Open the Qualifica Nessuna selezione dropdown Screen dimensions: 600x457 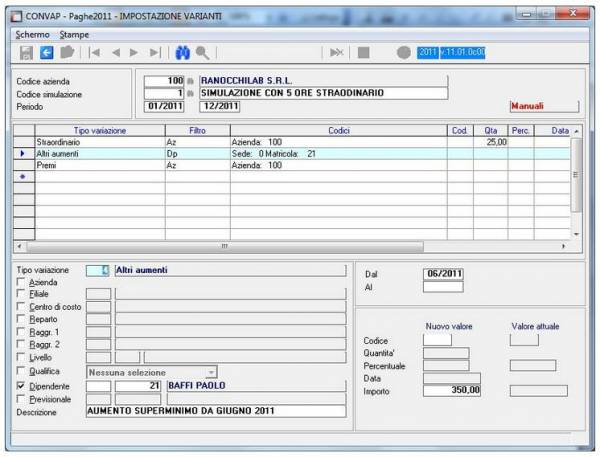[211, 372]
